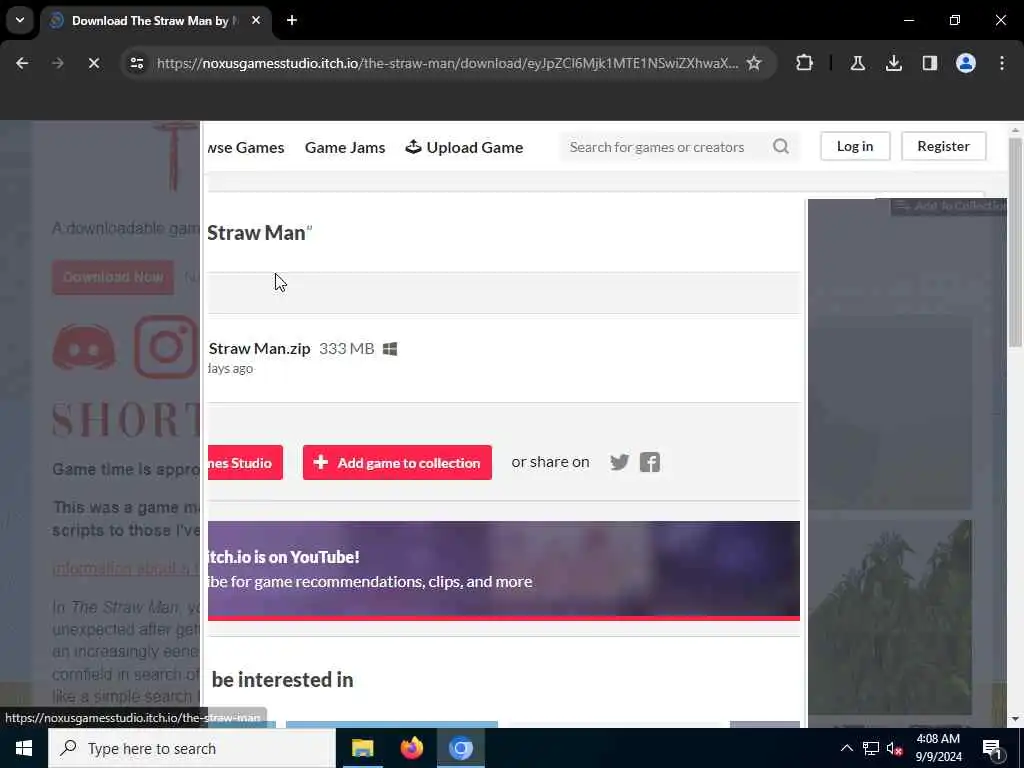
Task: Click the red Games Studio button
Action: [246, 462]
